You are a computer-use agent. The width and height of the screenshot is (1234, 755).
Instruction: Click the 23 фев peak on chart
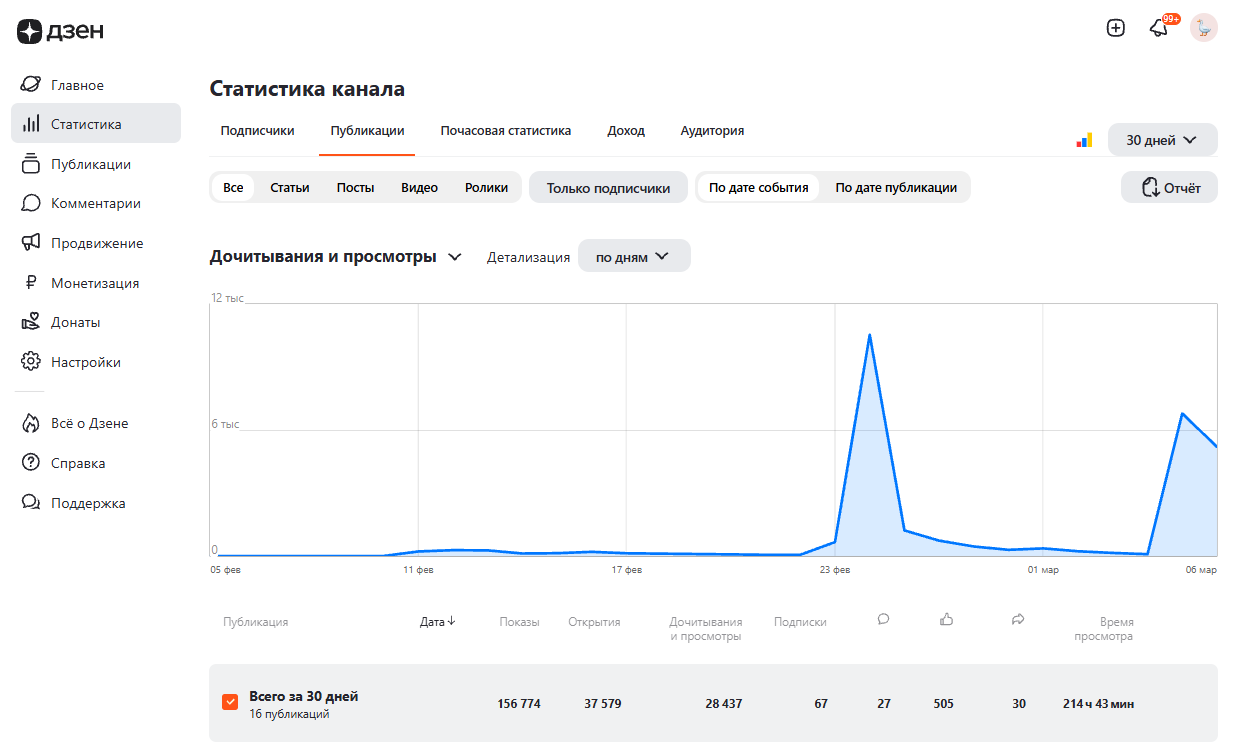[x=870, y=335]
